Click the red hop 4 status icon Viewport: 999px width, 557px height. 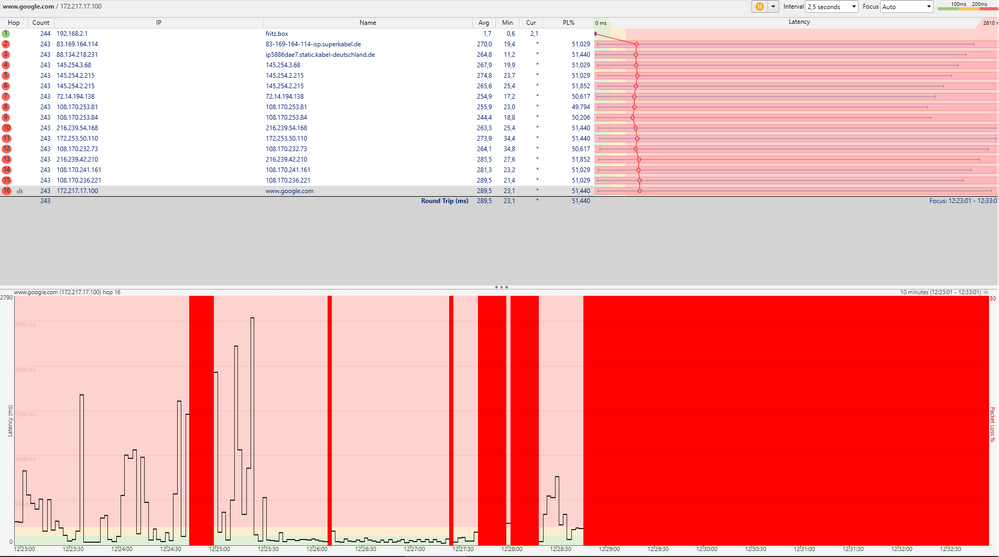(x=6, y=65)
